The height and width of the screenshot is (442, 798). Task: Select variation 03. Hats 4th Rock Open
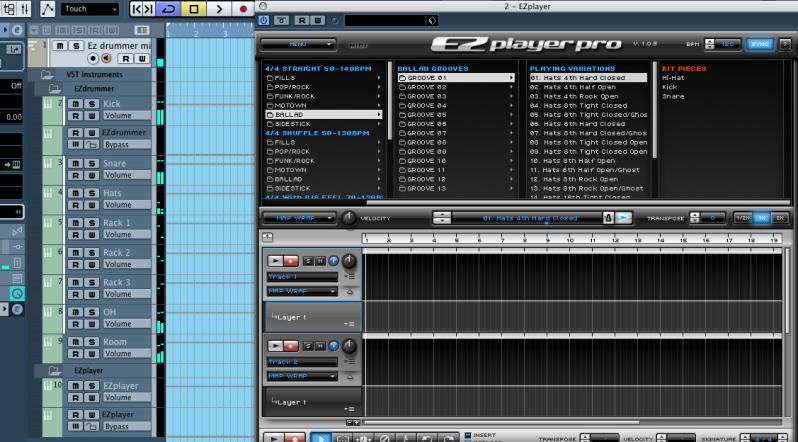pos(588,96)
